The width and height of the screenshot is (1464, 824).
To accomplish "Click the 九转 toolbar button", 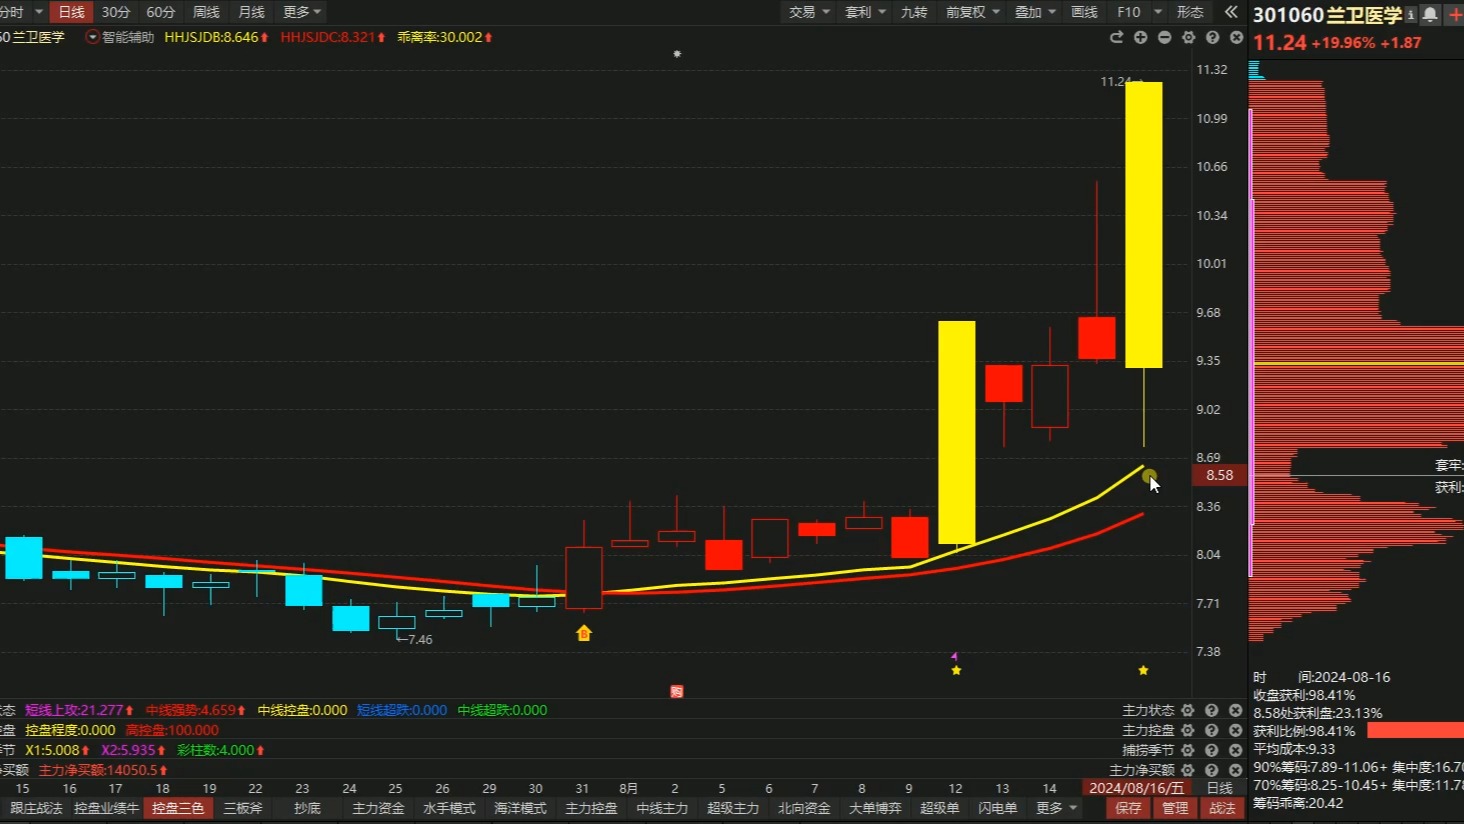I will pos(914,12).
